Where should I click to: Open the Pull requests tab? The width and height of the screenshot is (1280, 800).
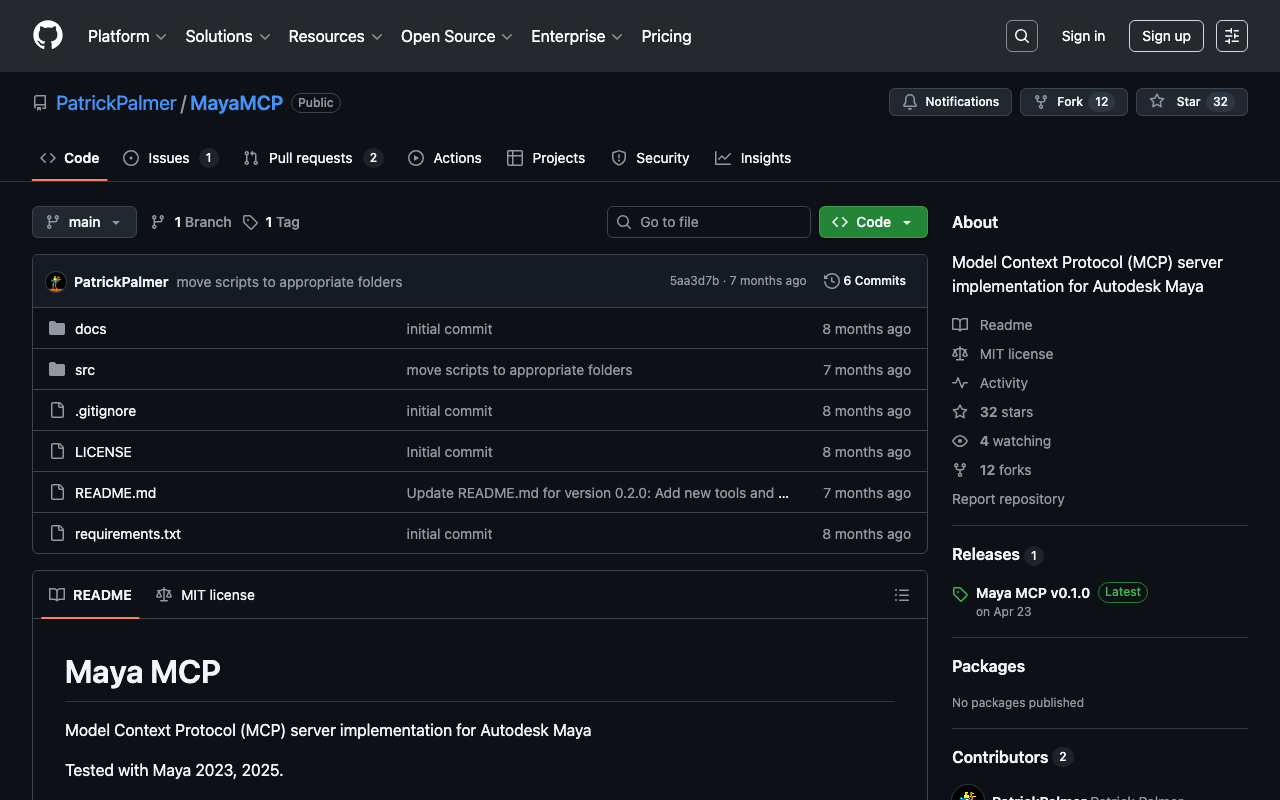click(310, 158)
